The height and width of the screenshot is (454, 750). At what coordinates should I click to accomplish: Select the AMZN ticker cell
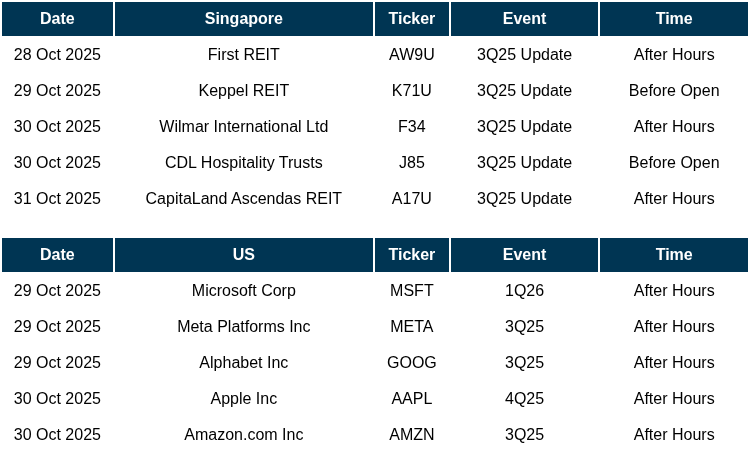point(412,435)
